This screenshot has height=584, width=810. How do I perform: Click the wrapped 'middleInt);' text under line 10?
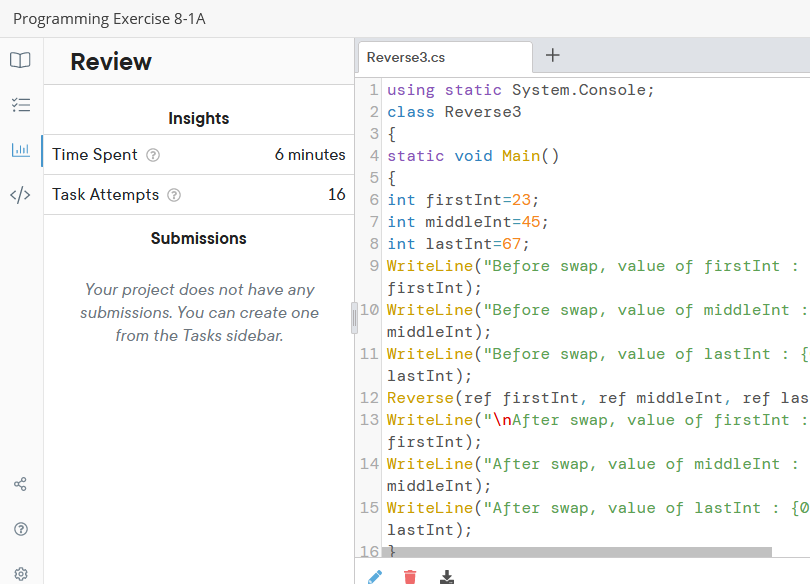(439, 332)
